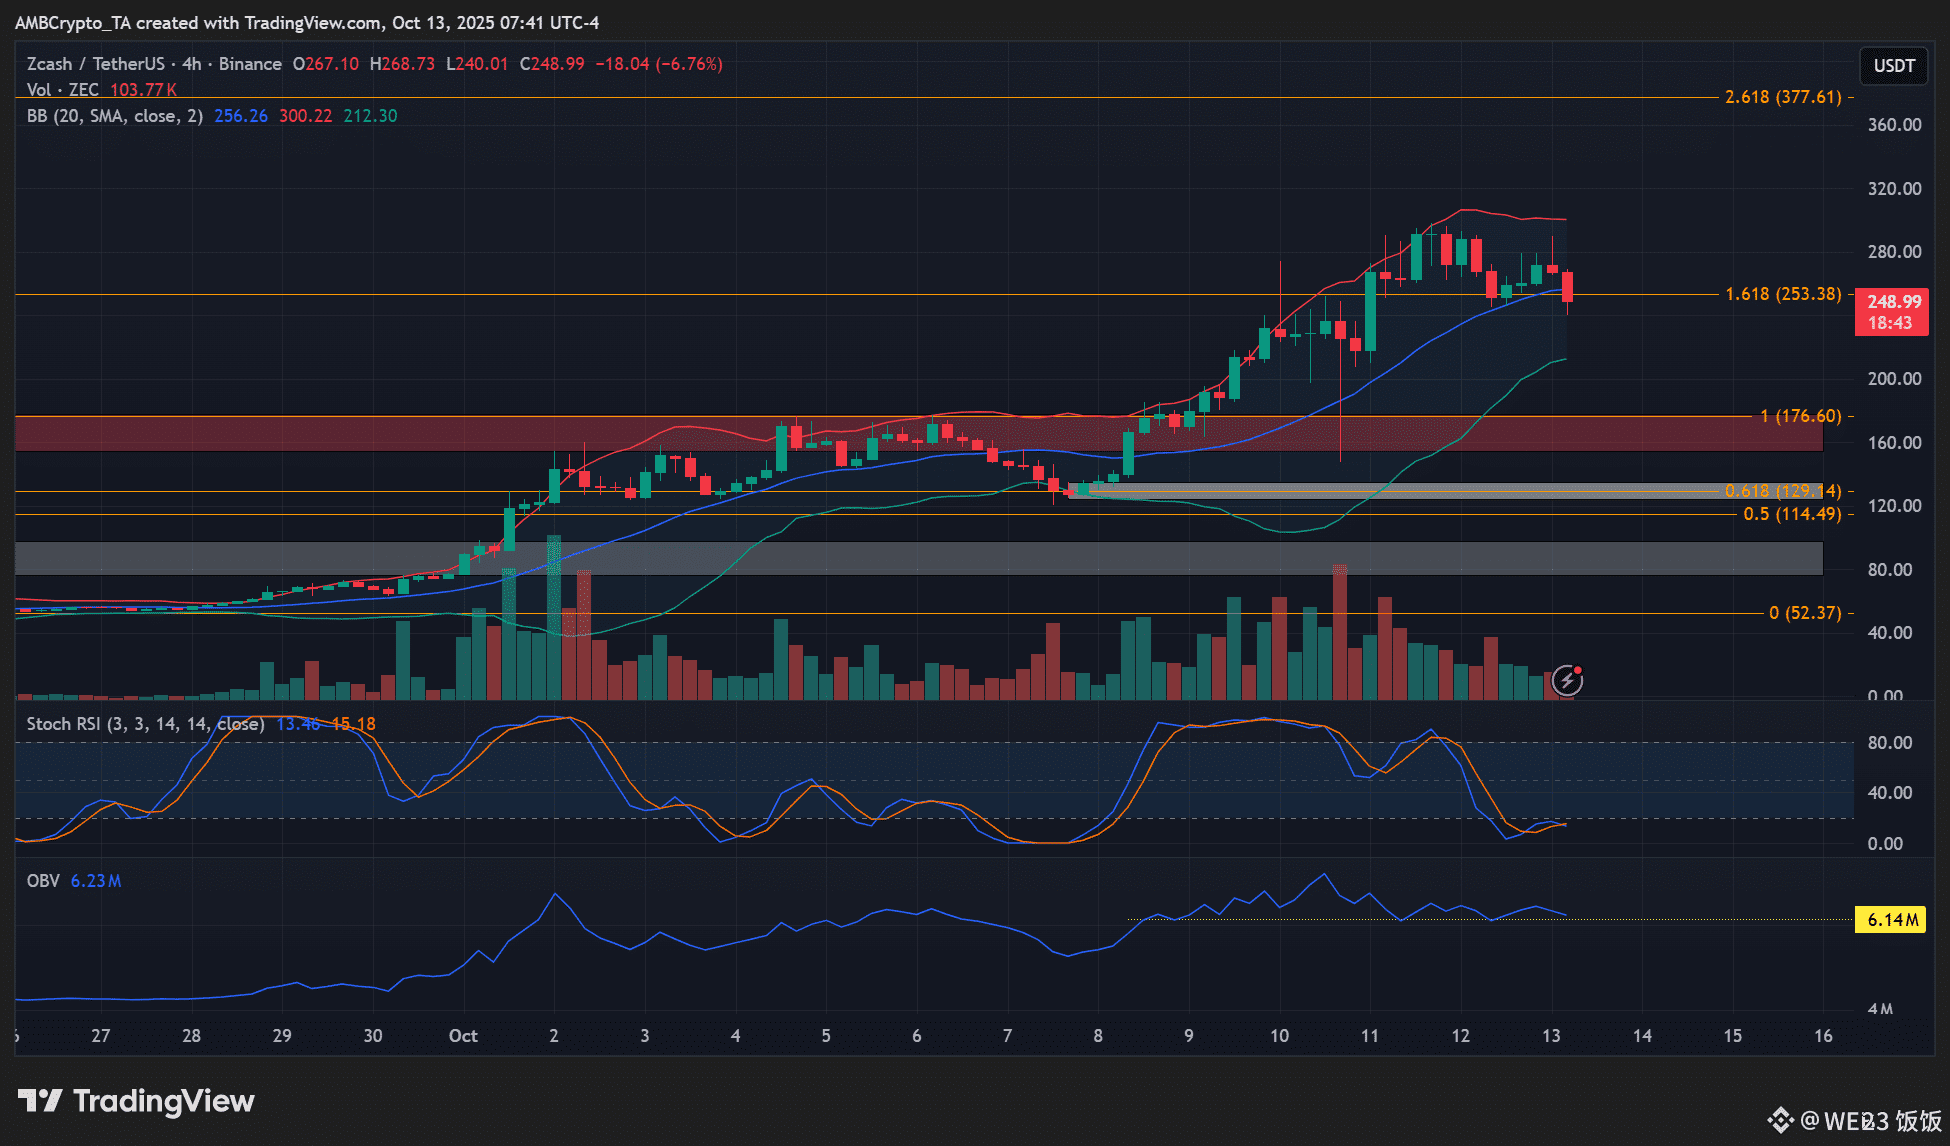Click the 4h timeframe in chart title
Image resolution: width=1950 pixels, height=1146 pixels.
[191, 64]
